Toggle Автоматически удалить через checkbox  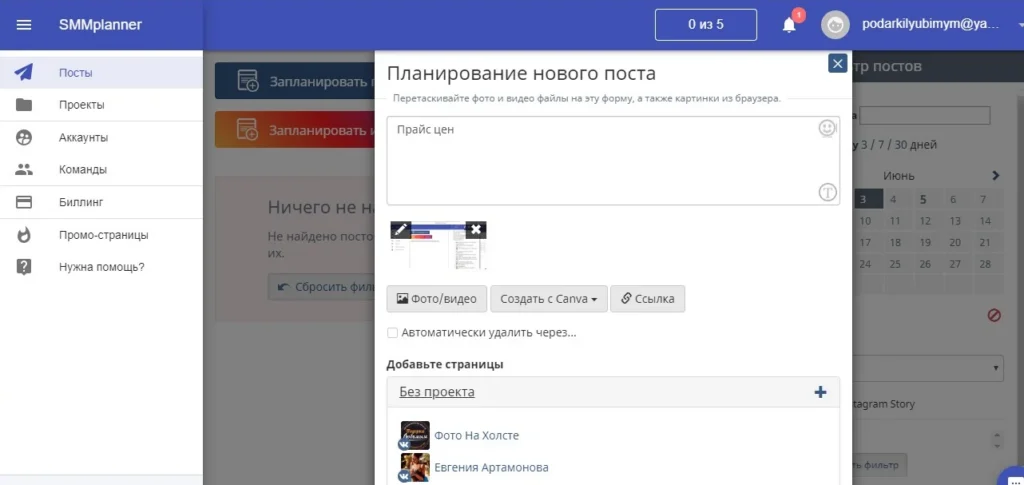click(x=392, y=333)
